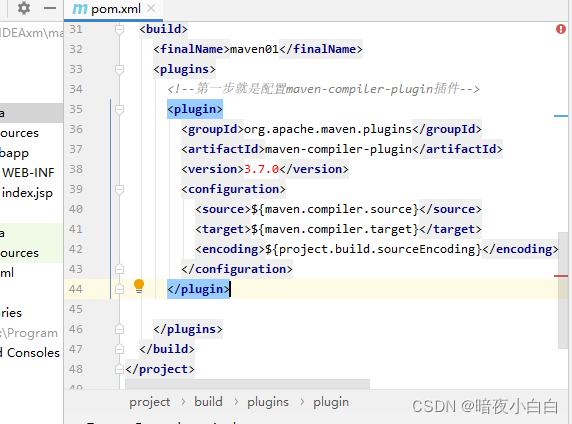Collapse the plugins tag fold on line 33
This screenshot has height=424, width=572.
(x=119, y=69)
